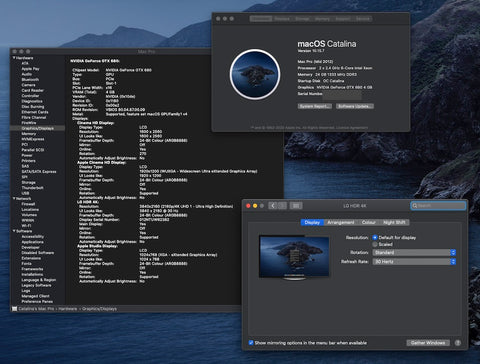
Task: Click the LG HDR 4K heading in System Report
Action: point(88,202)
